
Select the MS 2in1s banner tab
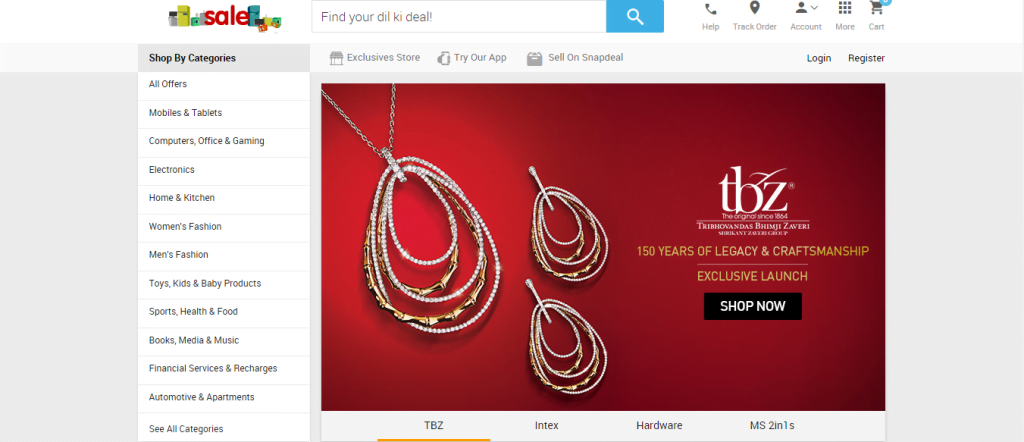pos(772,426)
